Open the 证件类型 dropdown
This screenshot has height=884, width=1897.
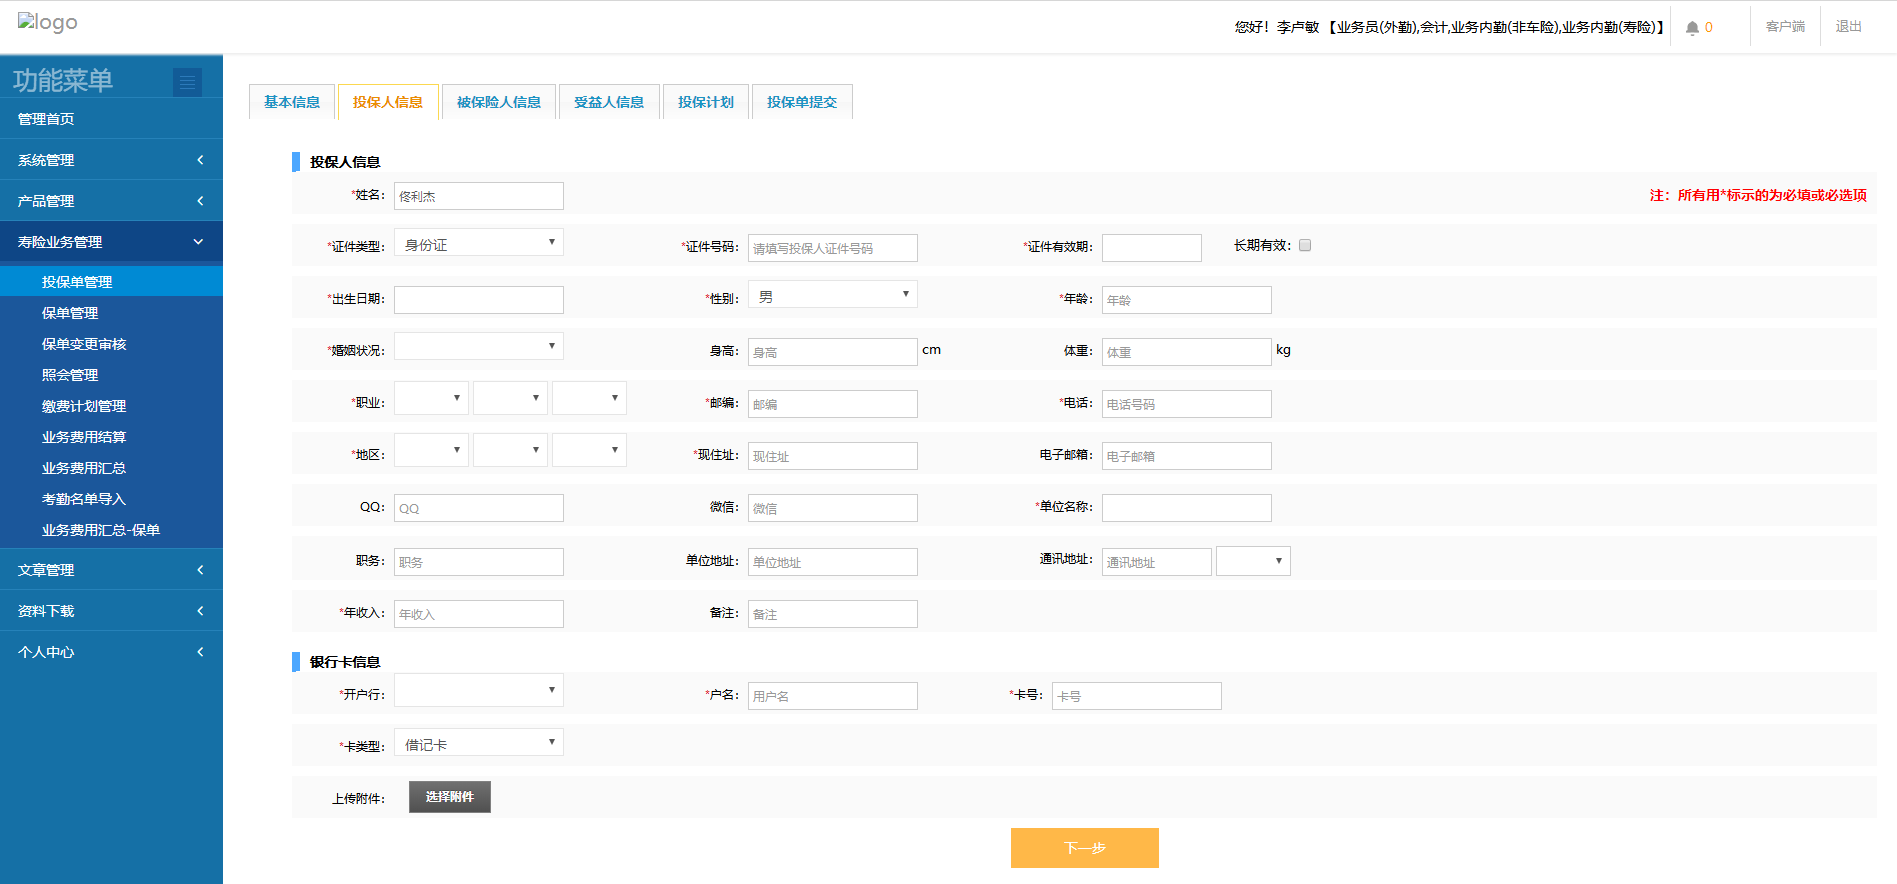coord(479,243)
